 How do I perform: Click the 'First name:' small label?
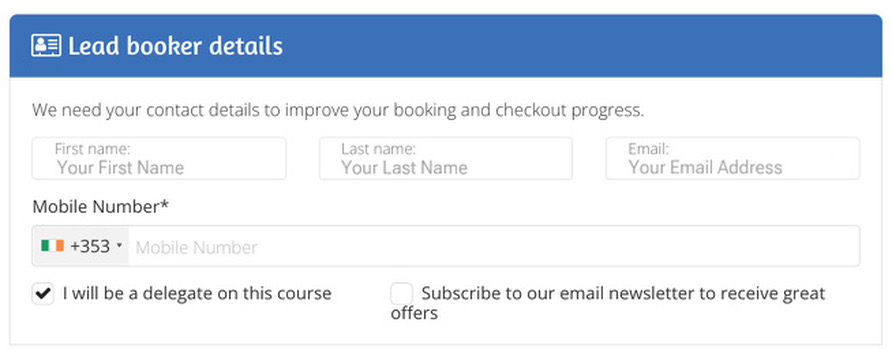click(93, 149)
